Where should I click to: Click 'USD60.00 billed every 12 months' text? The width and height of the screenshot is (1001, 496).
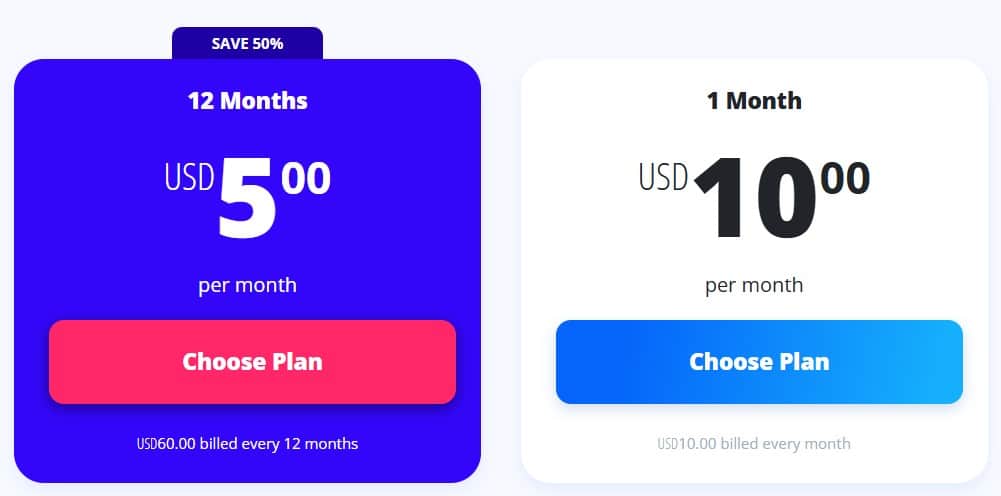coord(248,443)
